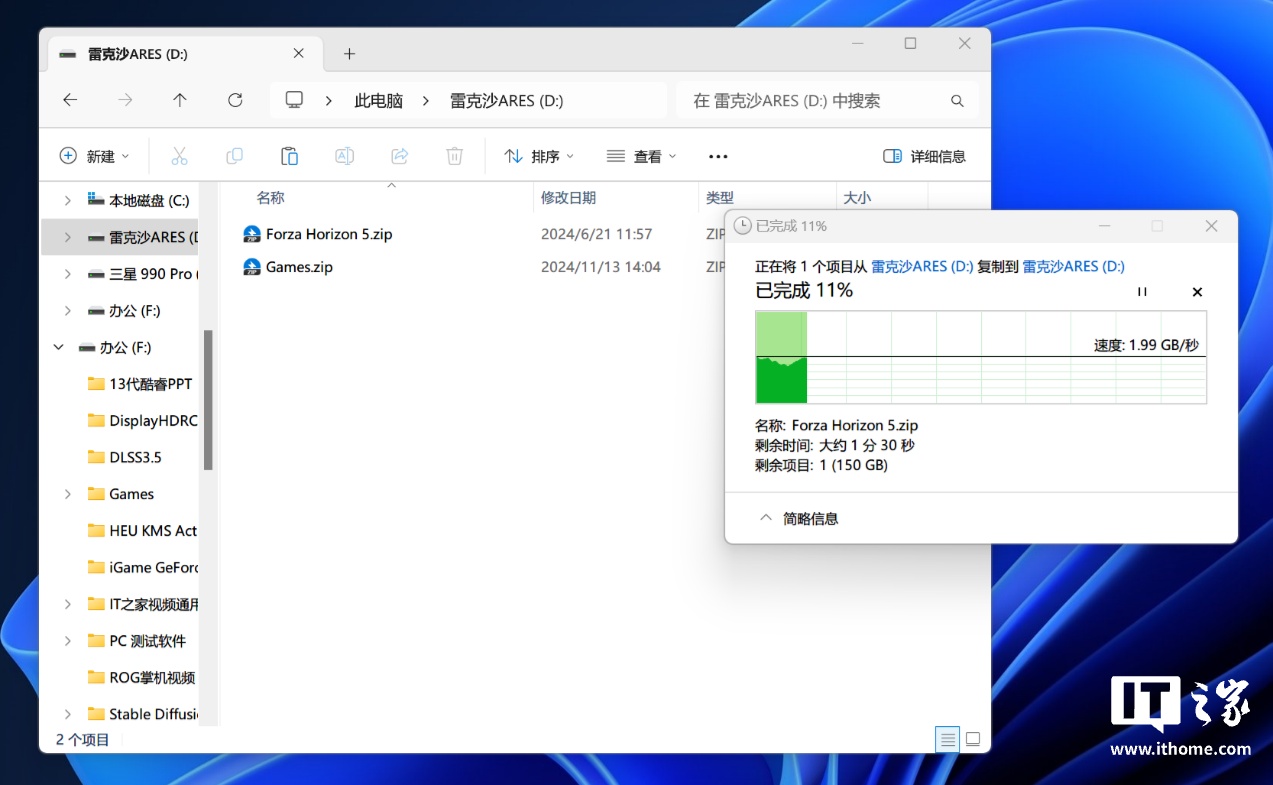Go up one directory level

[180, 100]
